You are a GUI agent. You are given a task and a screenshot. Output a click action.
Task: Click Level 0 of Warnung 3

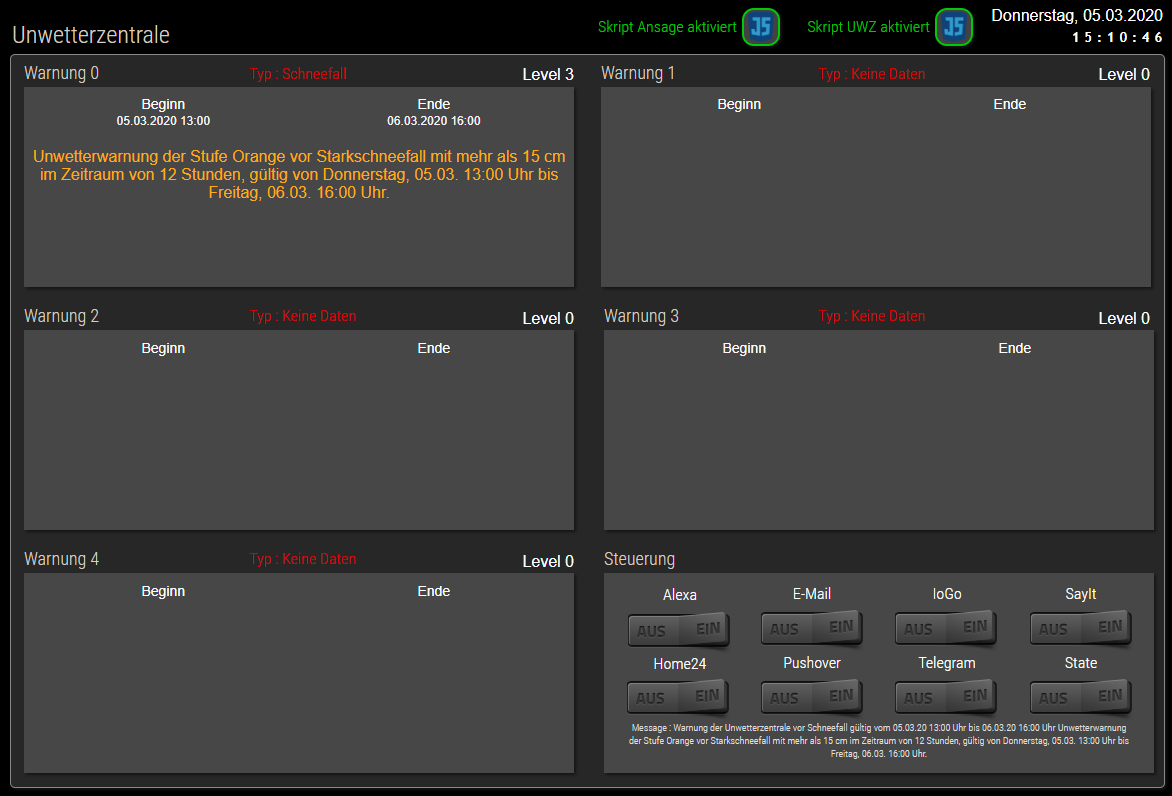click(x=1124, y=318)
